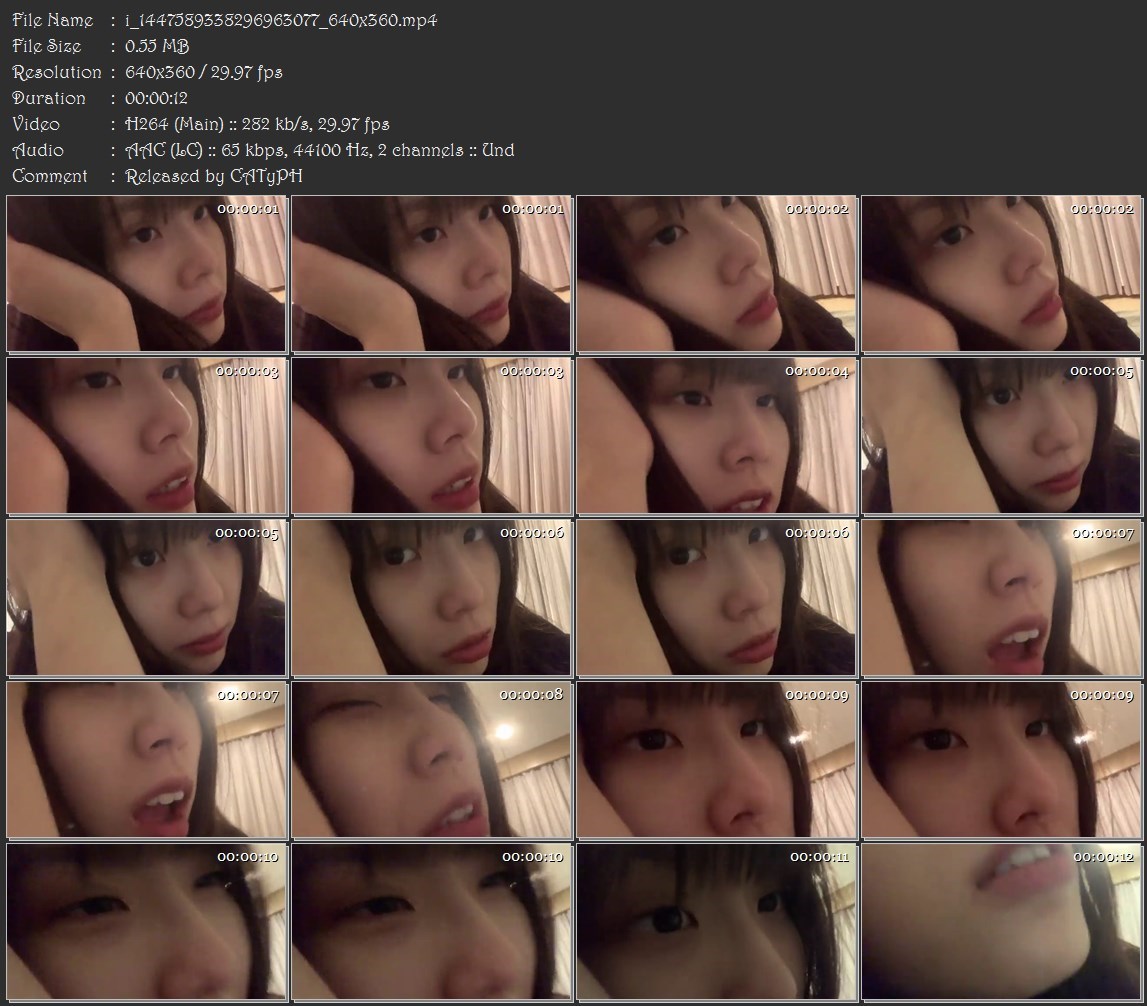This screenshot has height=1006, width=1147.
Task: Select the resolution value 640x360 / 29.97 fps
Action: (x=203, y=72)
